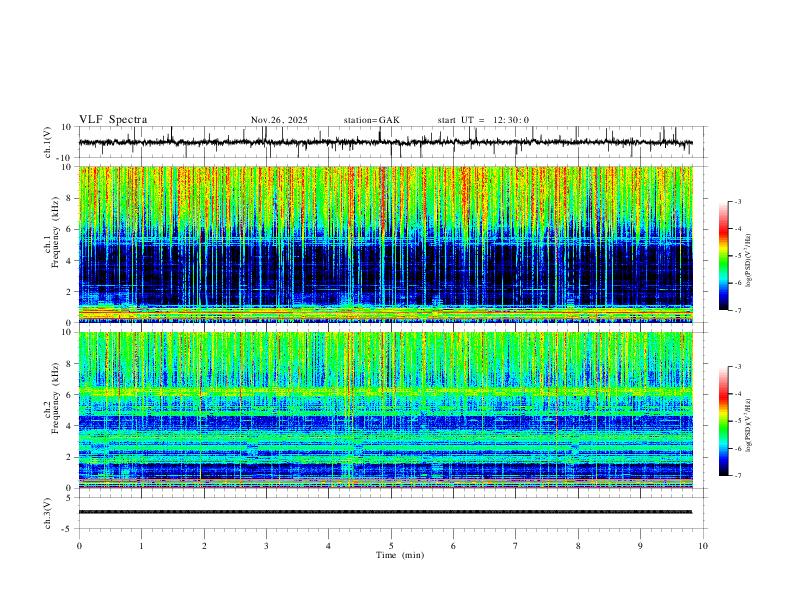
Task: Click the -3 tick on ch.1 colorbar
Action: click(737, 201)
